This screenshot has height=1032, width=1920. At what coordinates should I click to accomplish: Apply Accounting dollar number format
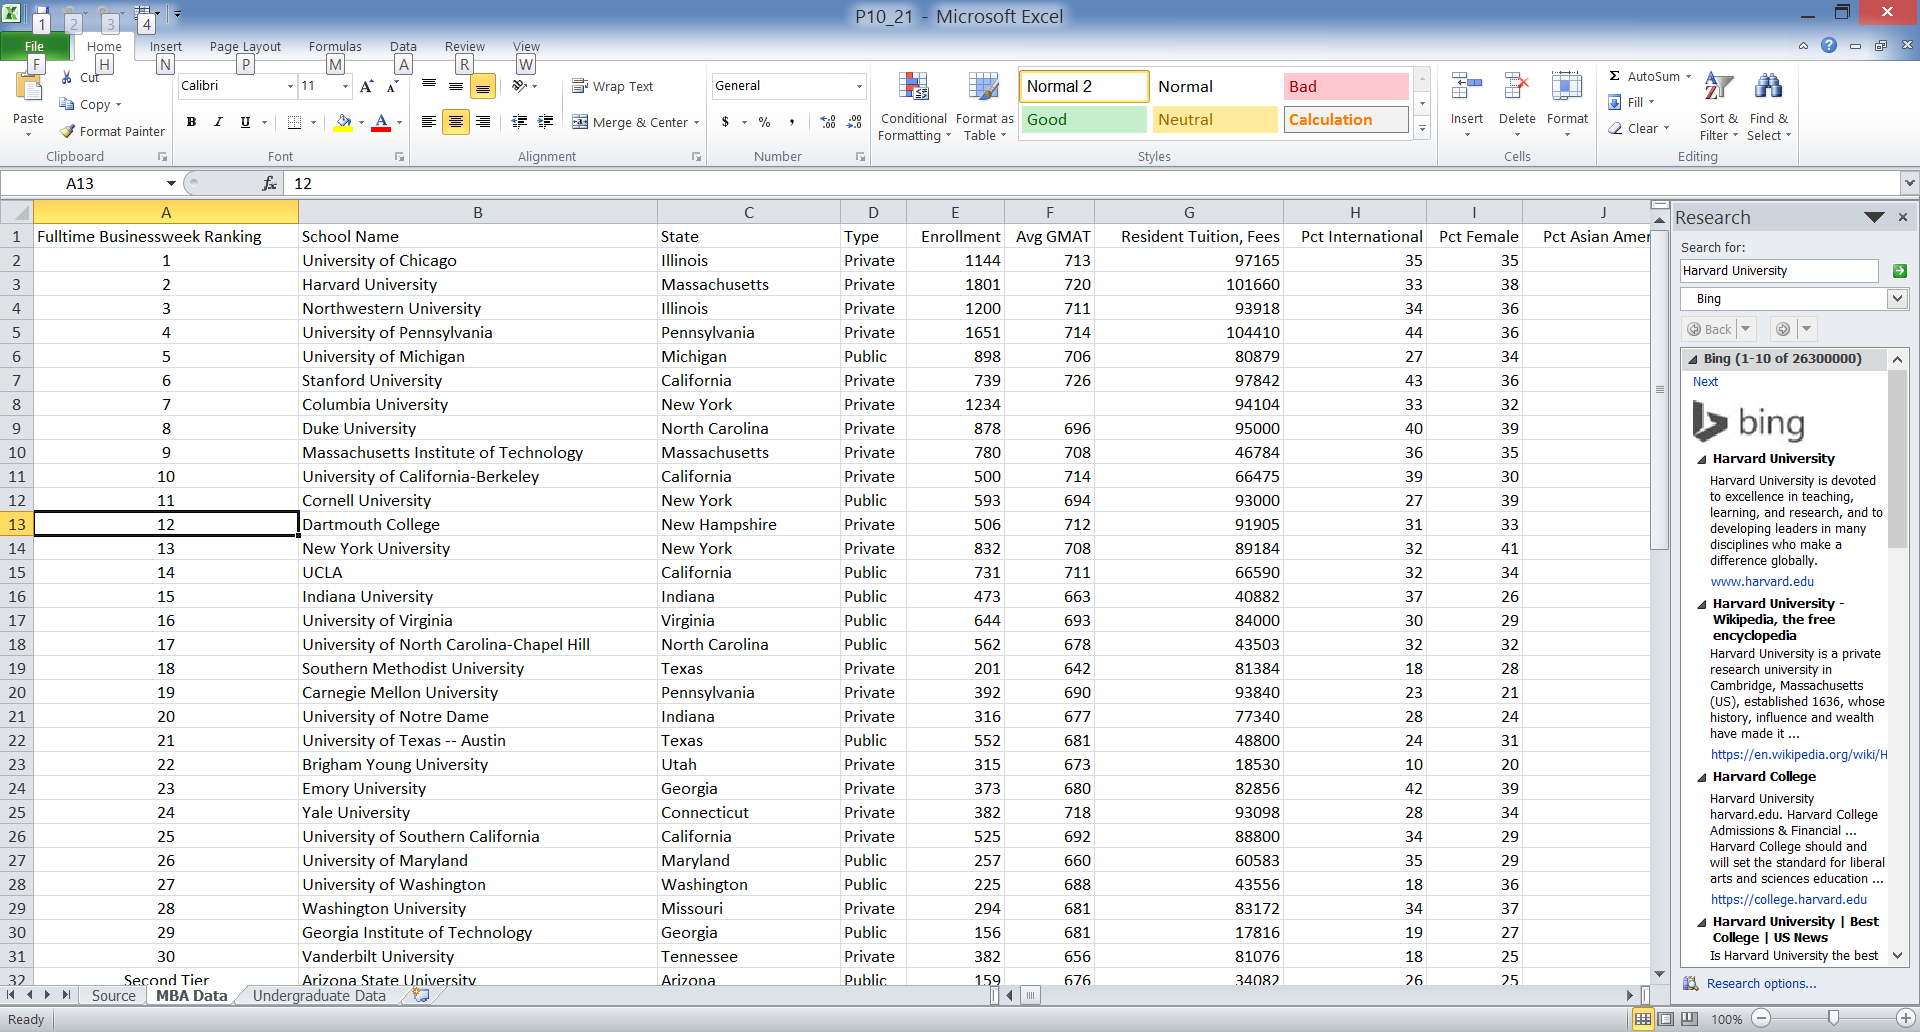[725, 122]
